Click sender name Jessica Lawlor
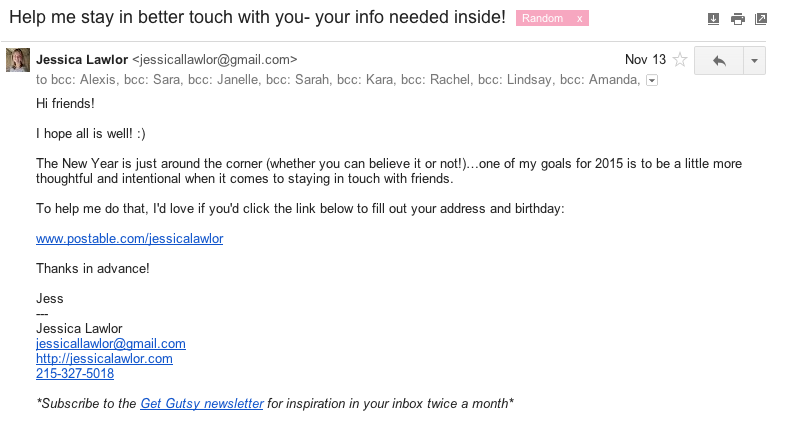 click(x=82, y=60)
